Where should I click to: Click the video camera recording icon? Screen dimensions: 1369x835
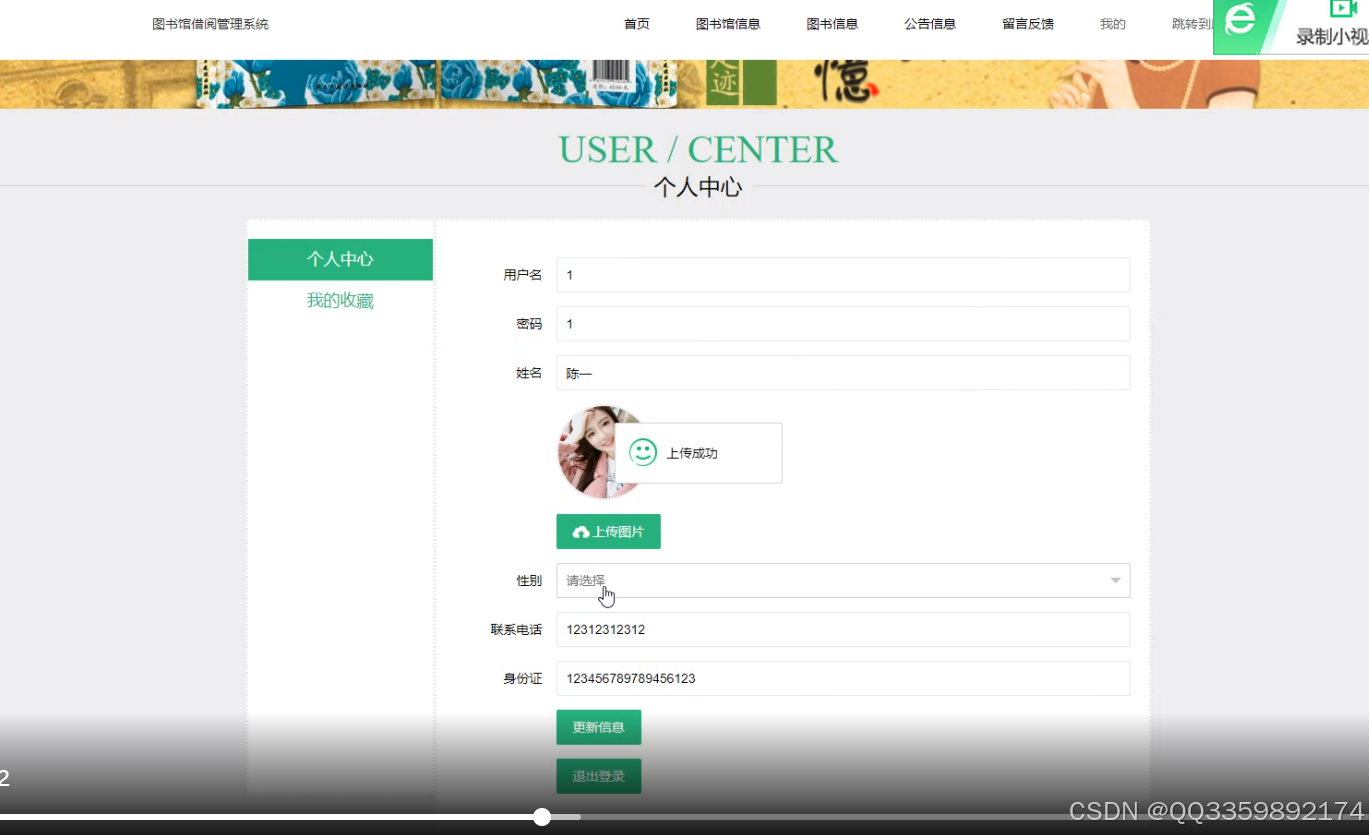point(1343,8)
